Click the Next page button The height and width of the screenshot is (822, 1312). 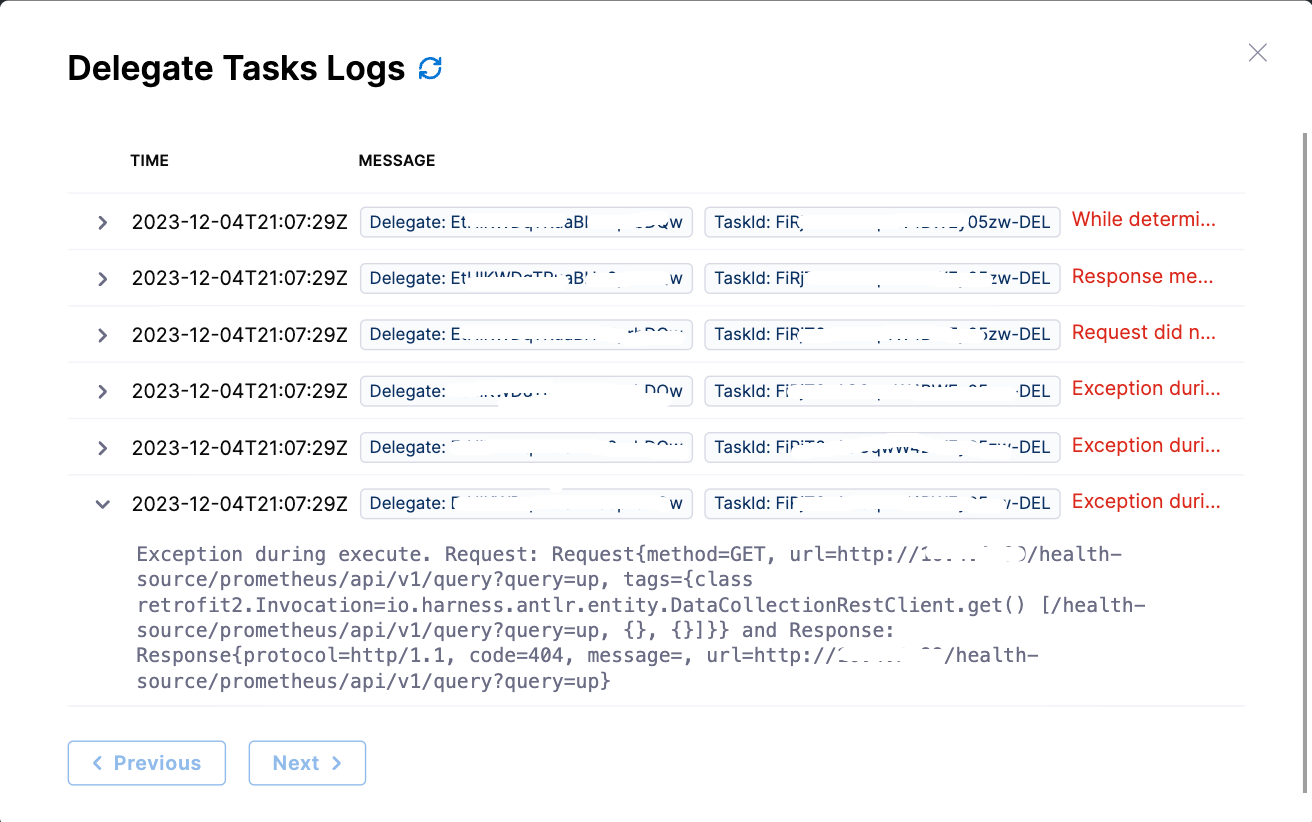pyautogui.click(x=307, y=763)
